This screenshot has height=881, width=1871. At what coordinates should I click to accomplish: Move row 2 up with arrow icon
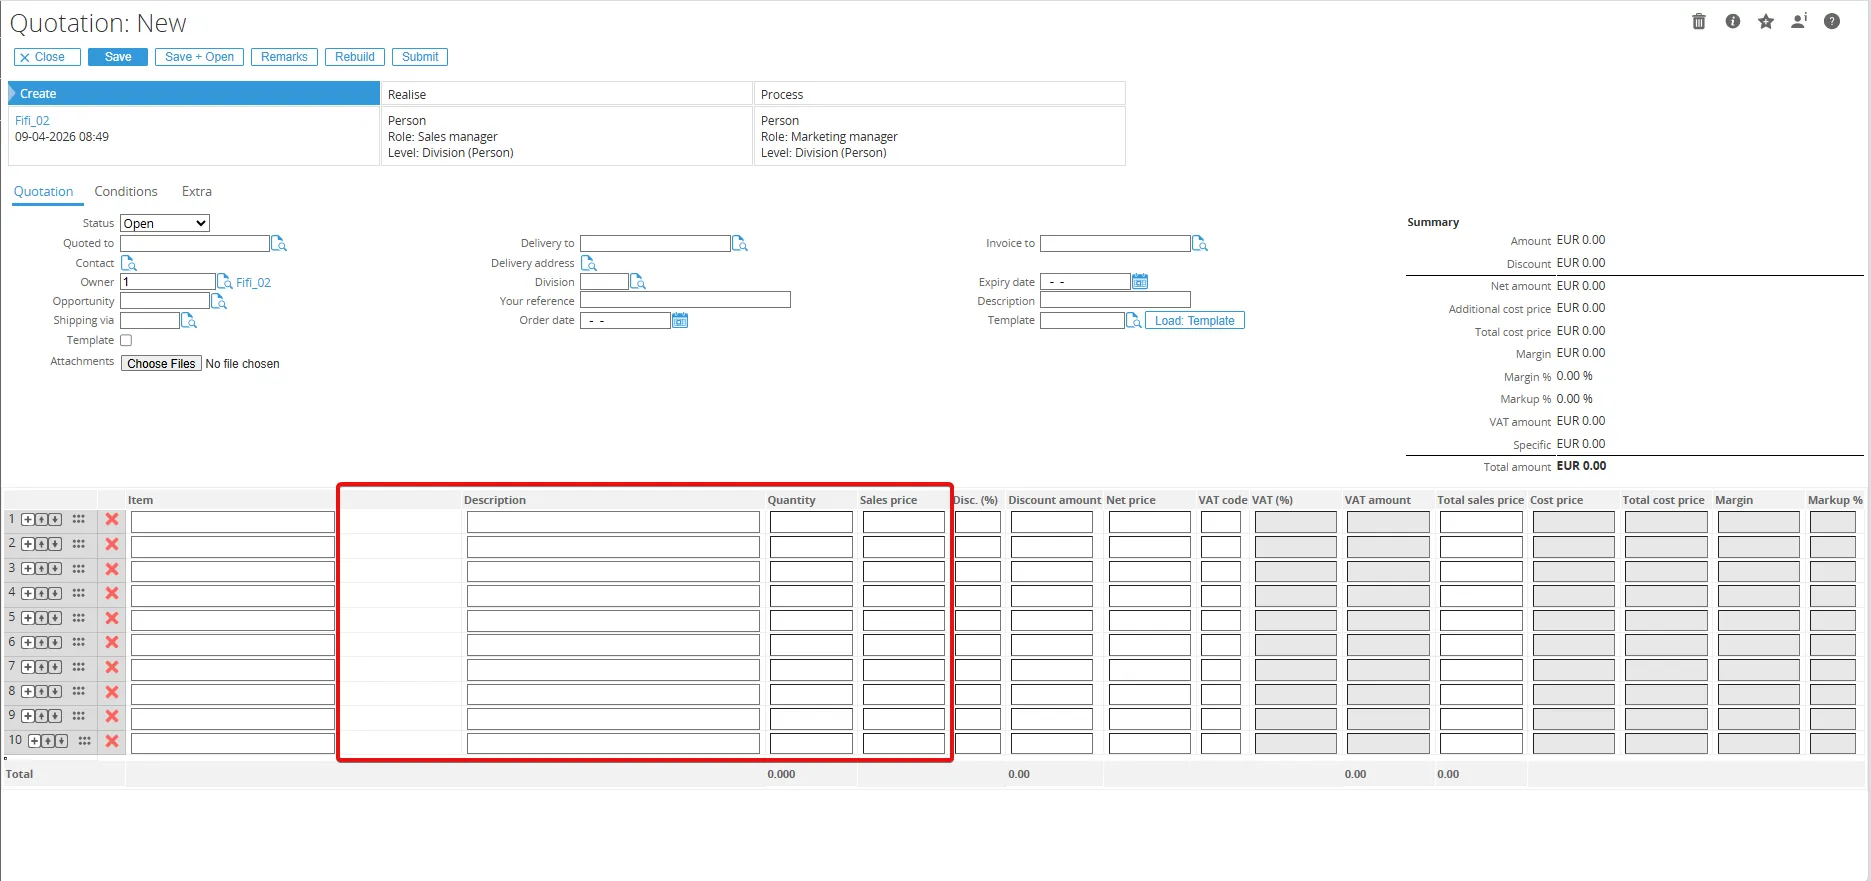(42, 544)
